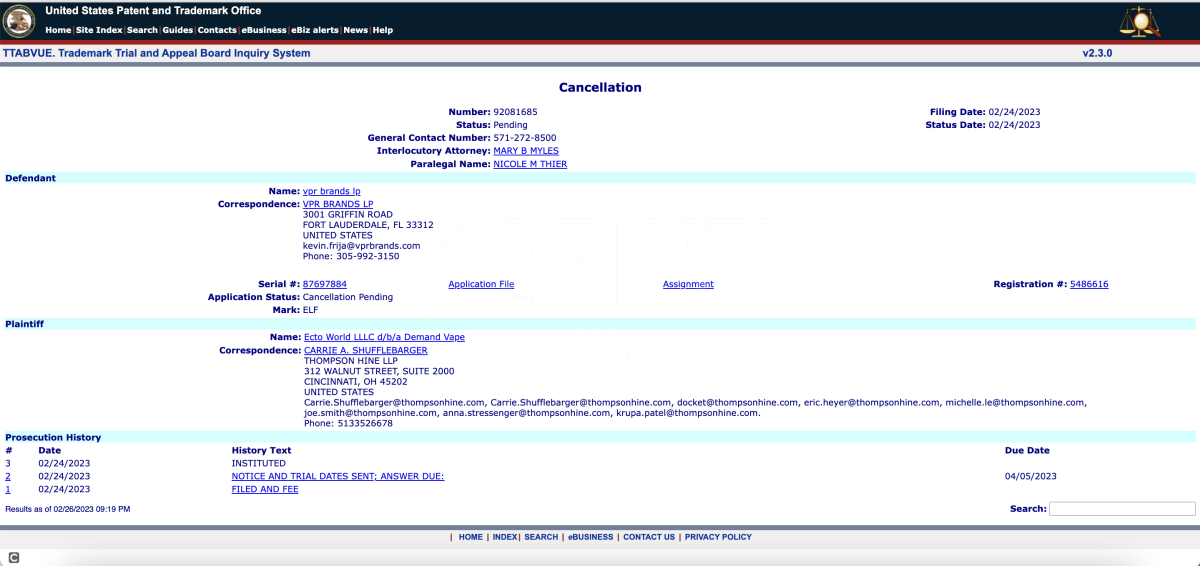Open registration number 5486616 link
This screenshot has height=566, width=1200.
[x=1089, y=284]
